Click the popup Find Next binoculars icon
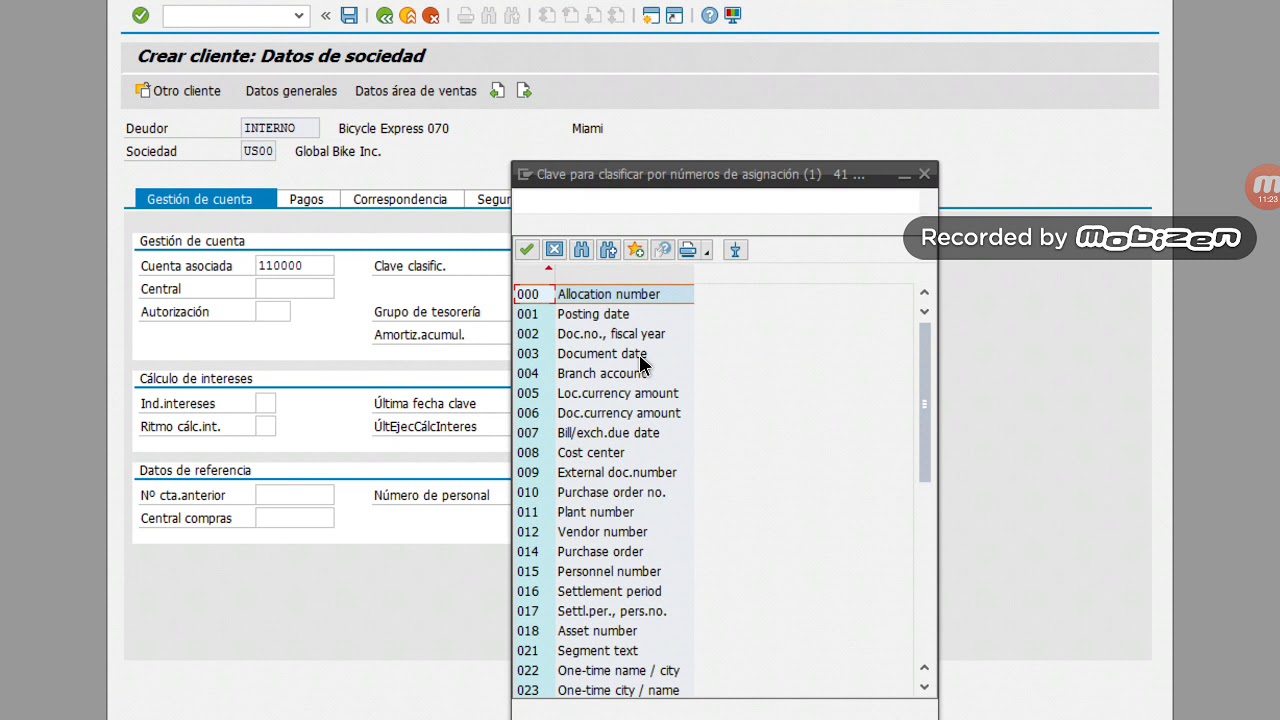 pyautogui.click(x=608, y=250)
